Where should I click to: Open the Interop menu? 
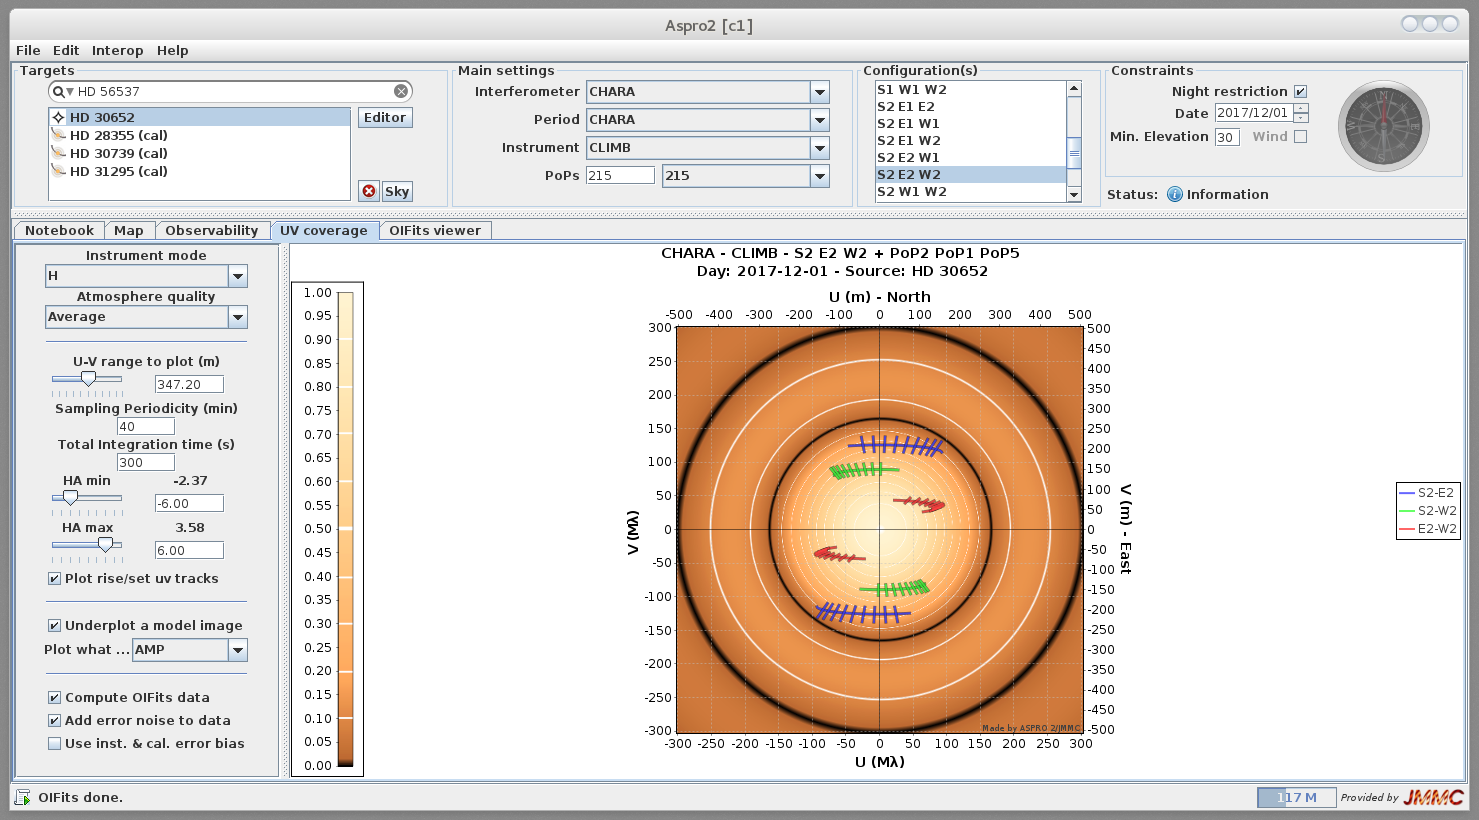(x=117, y=50)
